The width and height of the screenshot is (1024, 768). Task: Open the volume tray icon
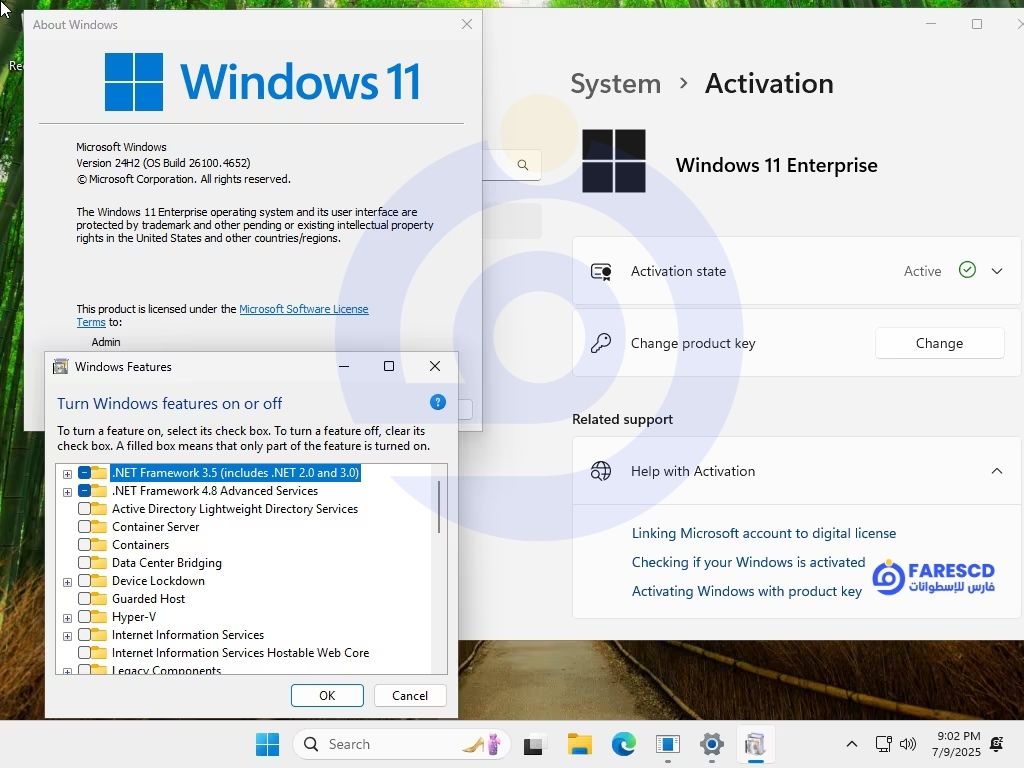pos(908,744)
